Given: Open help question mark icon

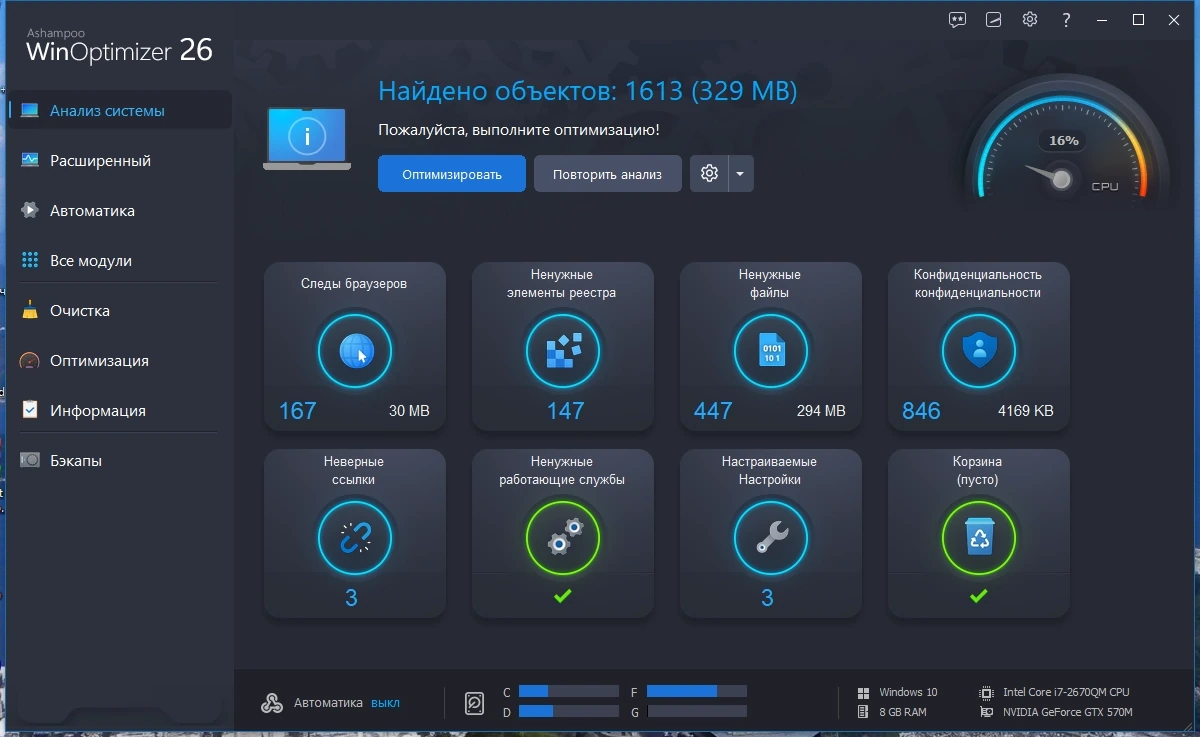Looking at the screenshot, I should [x=1066, y=20].
